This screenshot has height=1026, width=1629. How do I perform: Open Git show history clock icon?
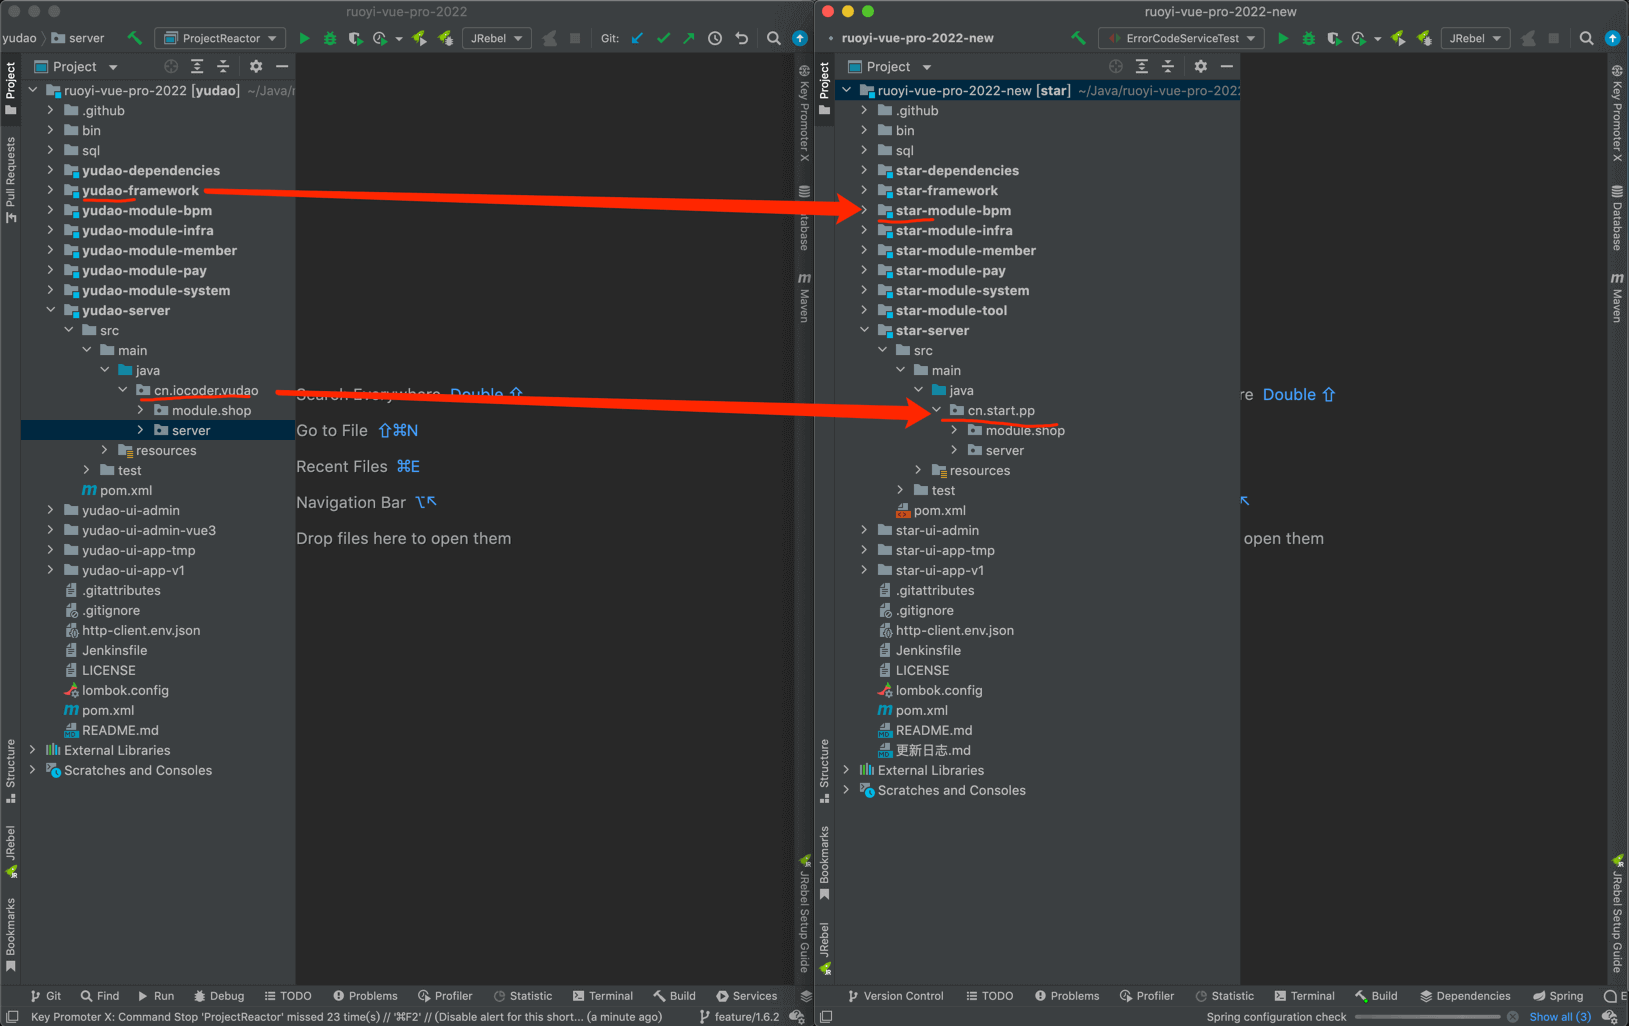coord(715,38)
